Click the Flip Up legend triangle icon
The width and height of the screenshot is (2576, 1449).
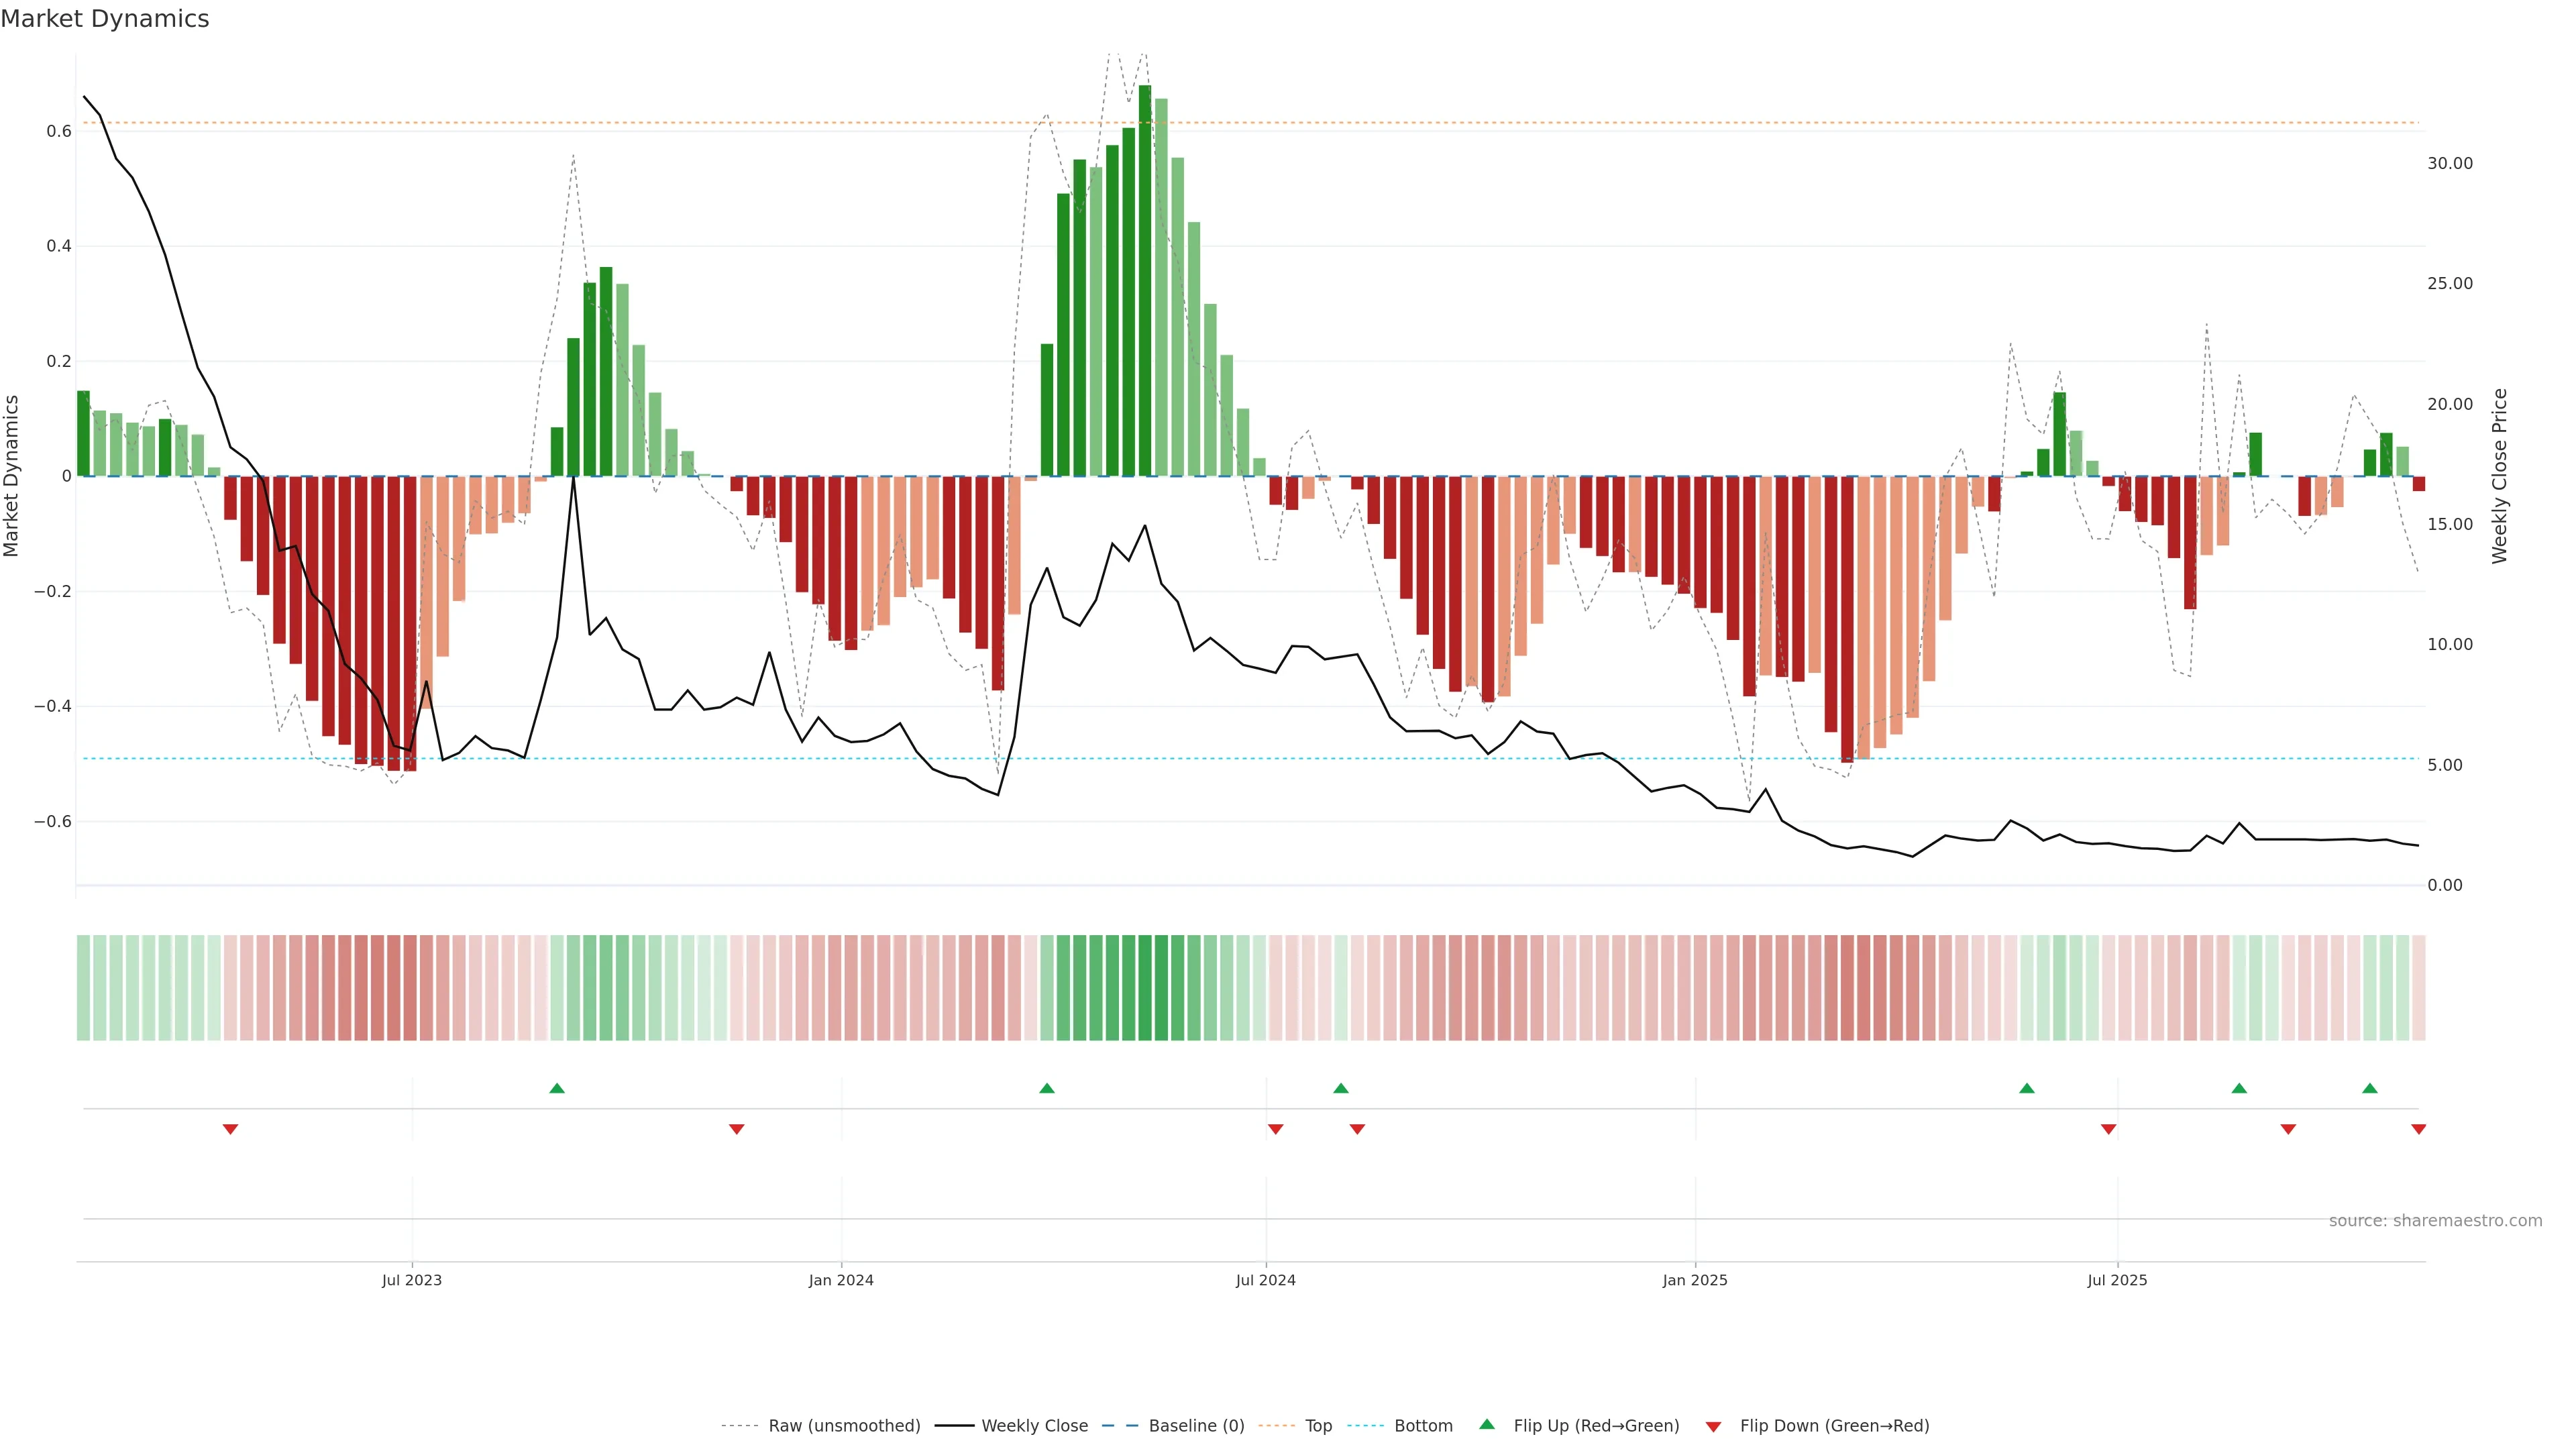click(1487, 1424)
